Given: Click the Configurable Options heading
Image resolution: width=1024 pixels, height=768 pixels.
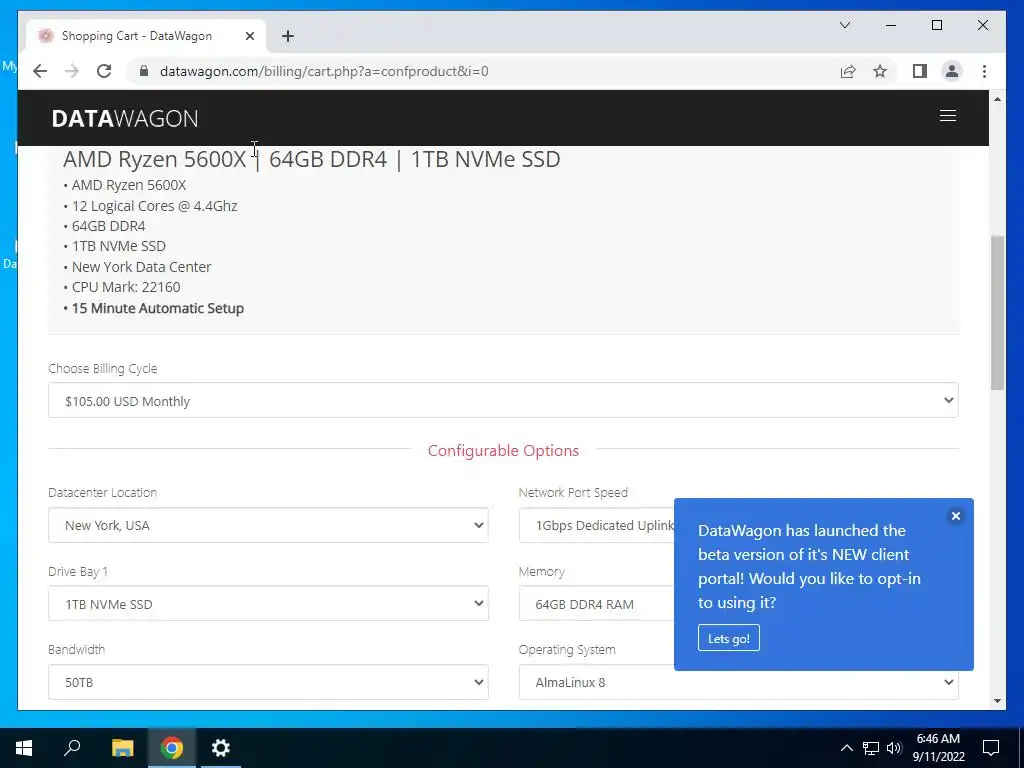Looking at the screenshot, I should (x=503, y=451).
